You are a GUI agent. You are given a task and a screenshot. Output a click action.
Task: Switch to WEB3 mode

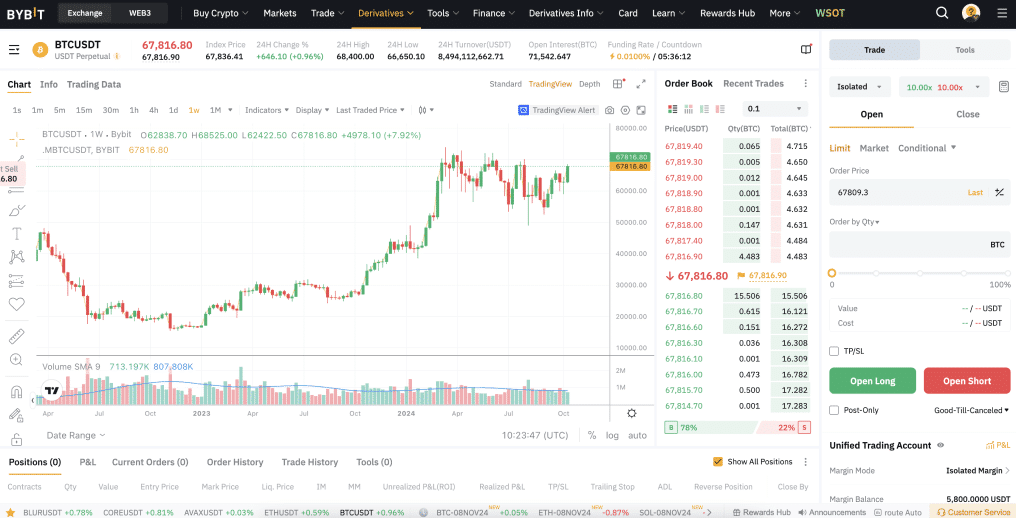139,13
